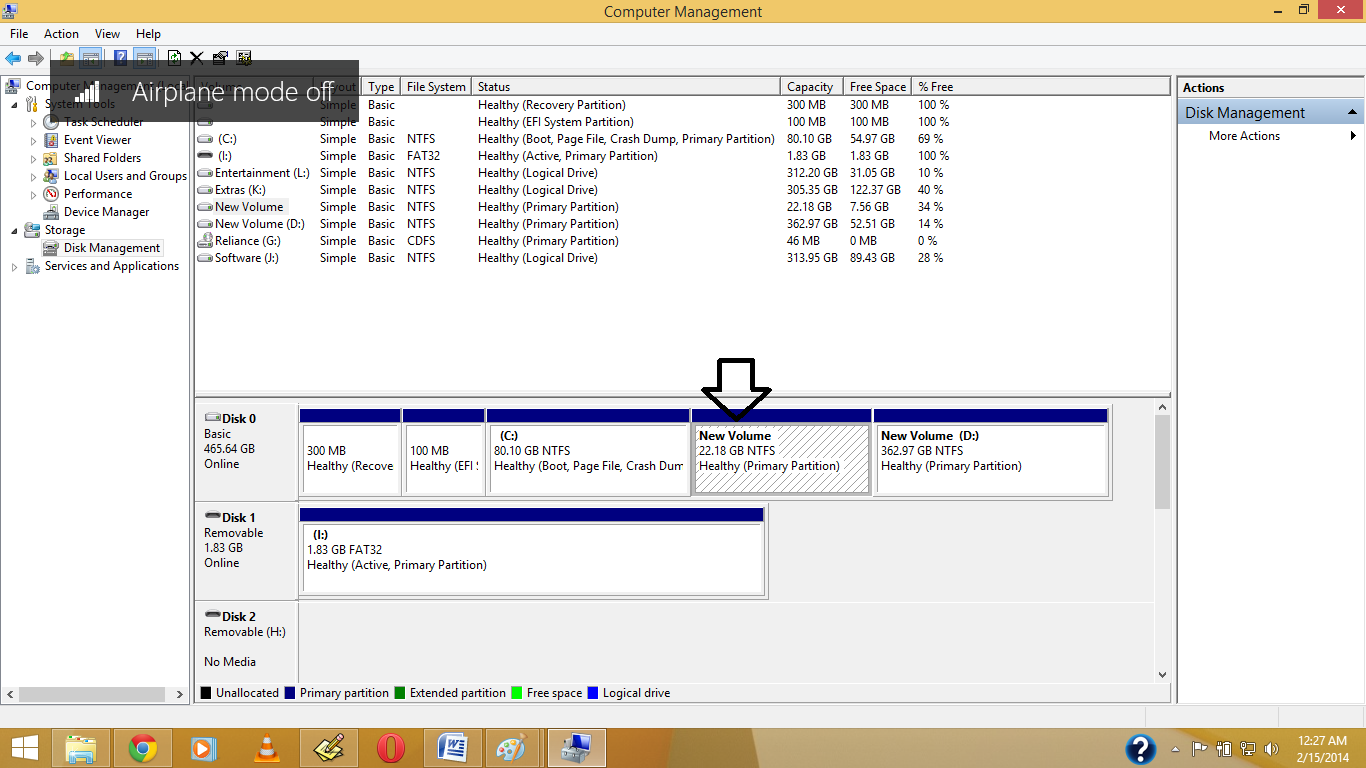Click the volume speaker tray icon

coord(1272,748)
